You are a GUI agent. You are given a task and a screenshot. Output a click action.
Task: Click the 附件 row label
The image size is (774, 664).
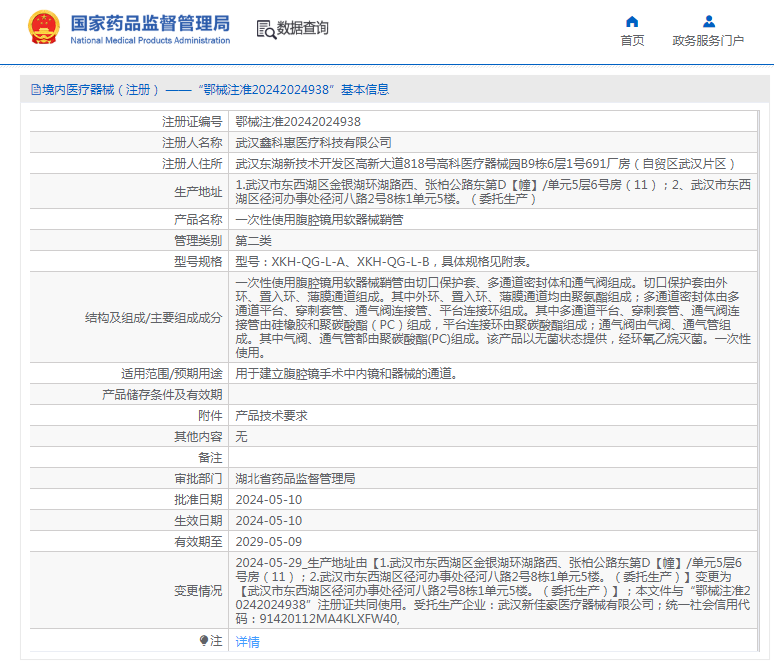pos(210,416)
